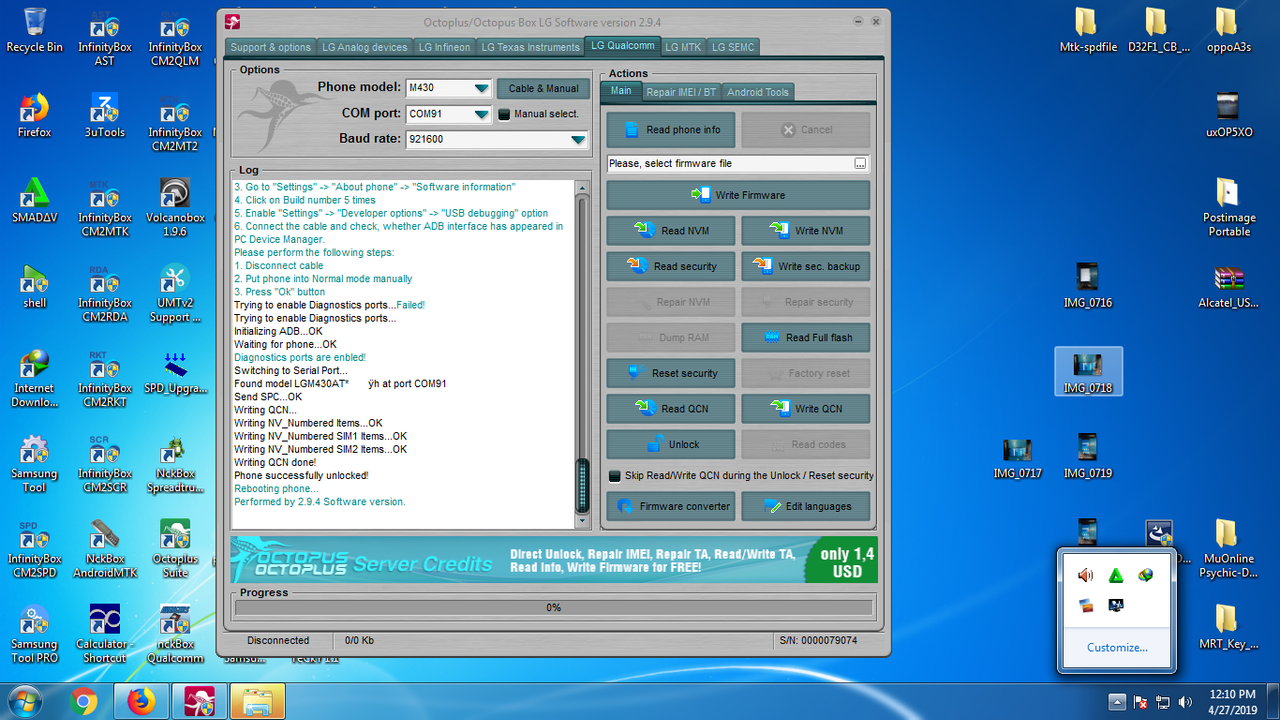Launch Internet Download Manager desktop shortcut
Image resolution: width=1280 pixels, height=720 pixels.
click(34, 379)
